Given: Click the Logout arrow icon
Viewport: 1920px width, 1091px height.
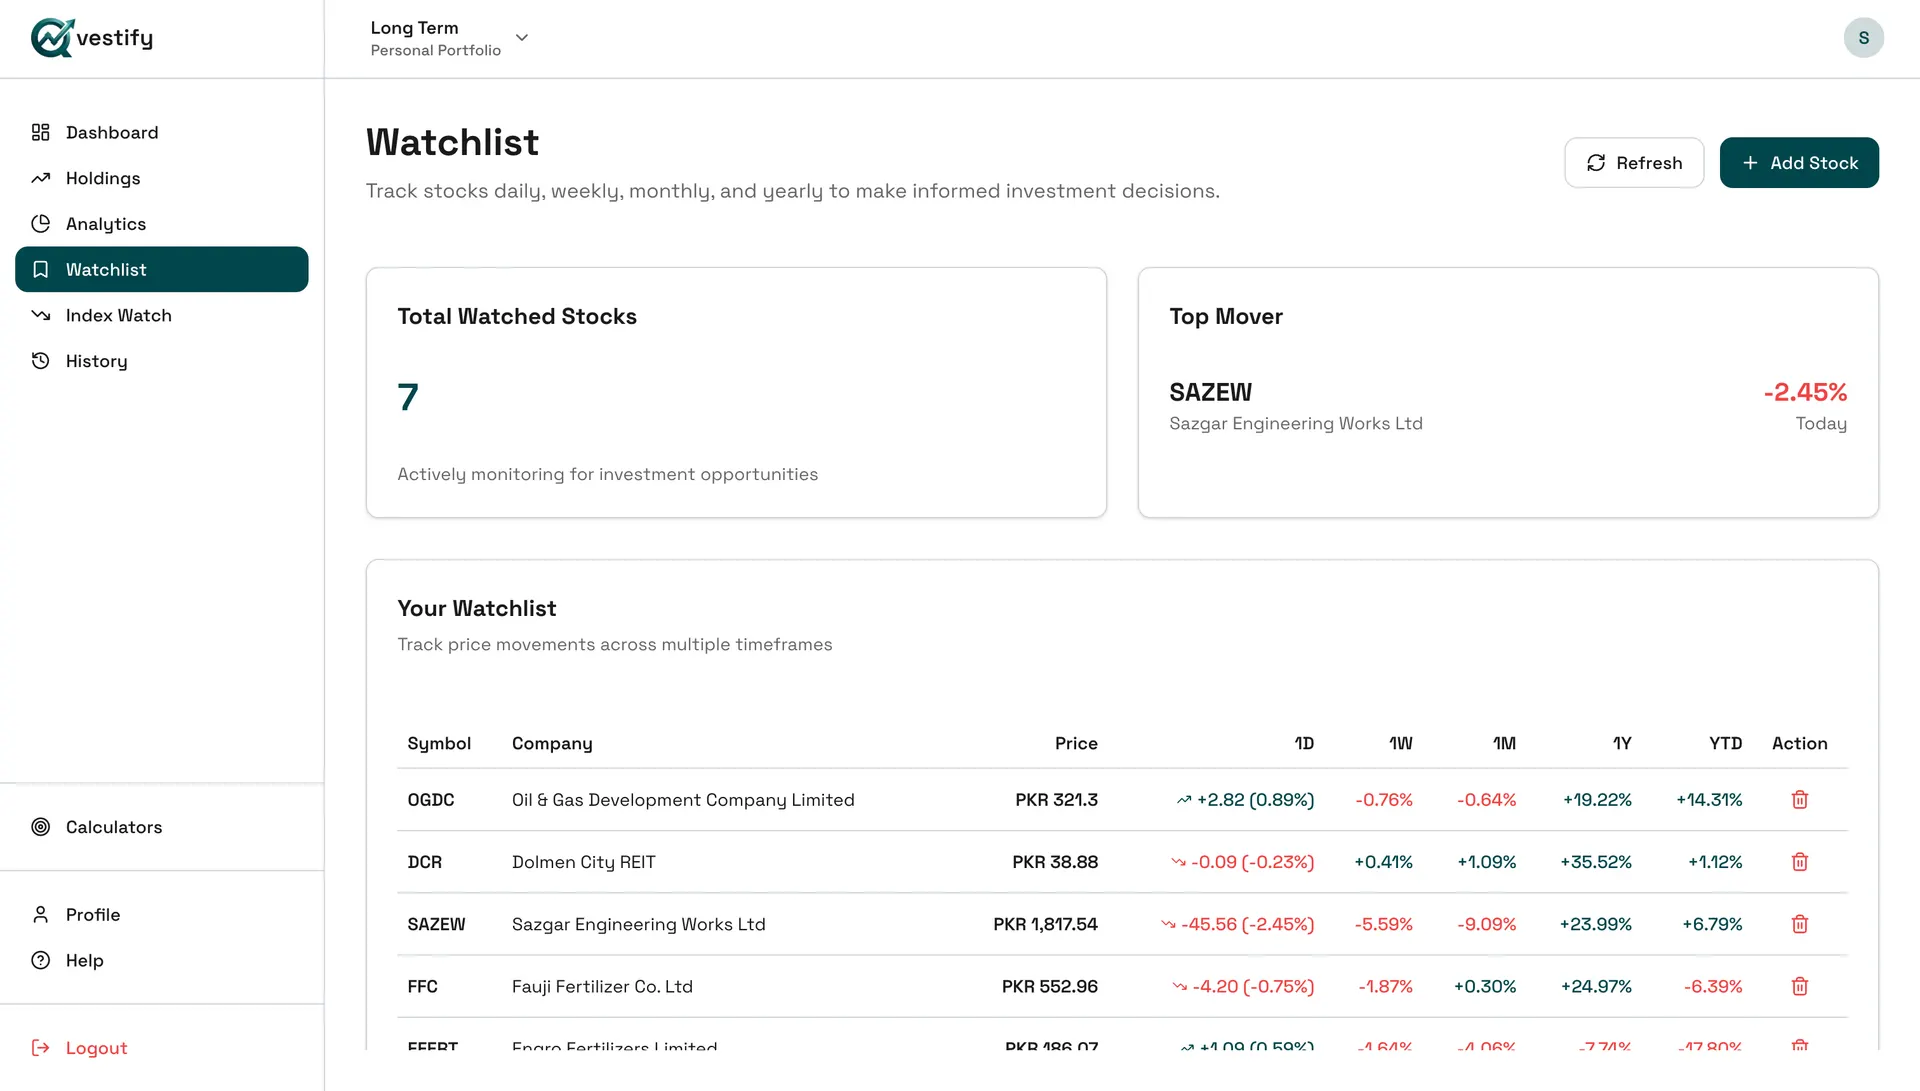Looking at the screenshot, I should pyautogui.click(x=41, y=1048).
